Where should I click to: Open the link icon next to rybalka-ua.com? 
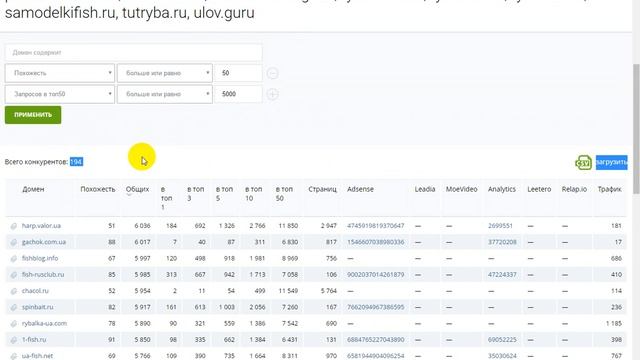point(13,323)
